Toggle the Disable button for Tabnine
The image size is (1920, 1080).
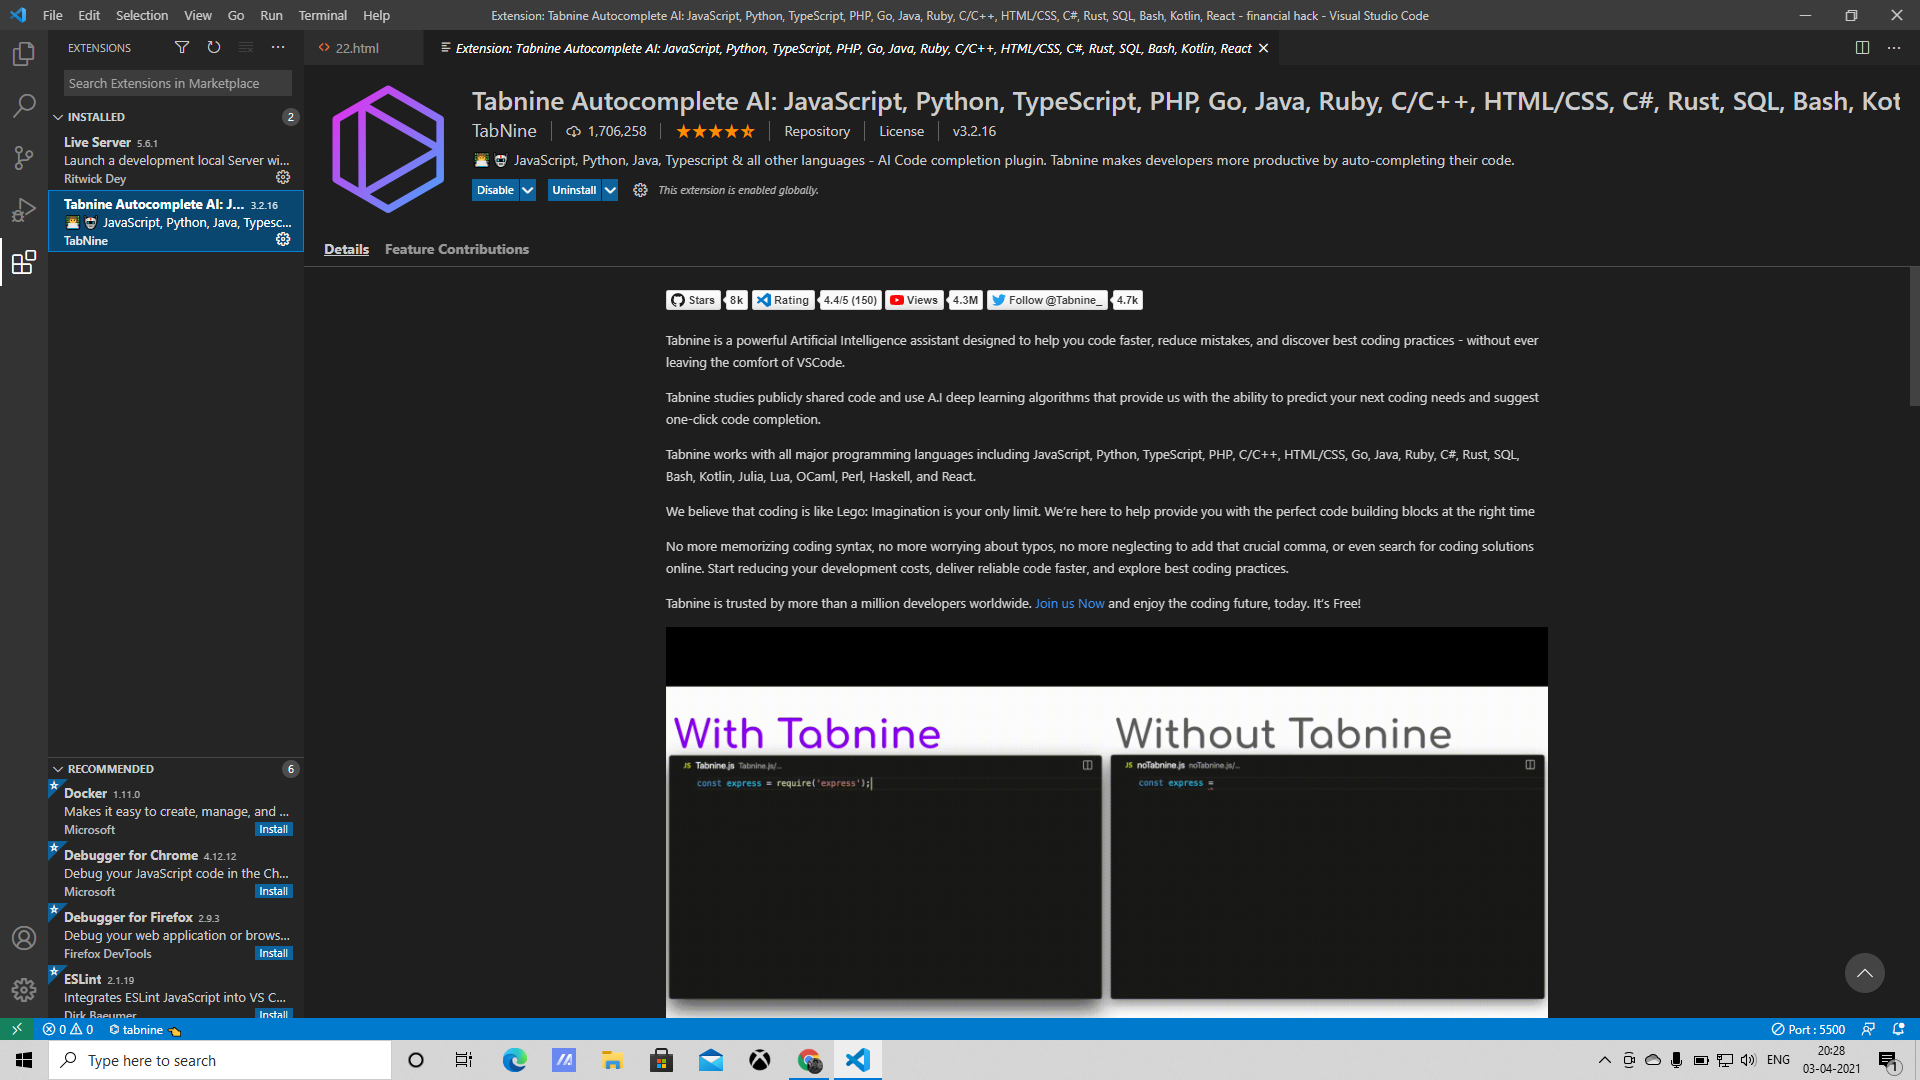coord(495,190)
